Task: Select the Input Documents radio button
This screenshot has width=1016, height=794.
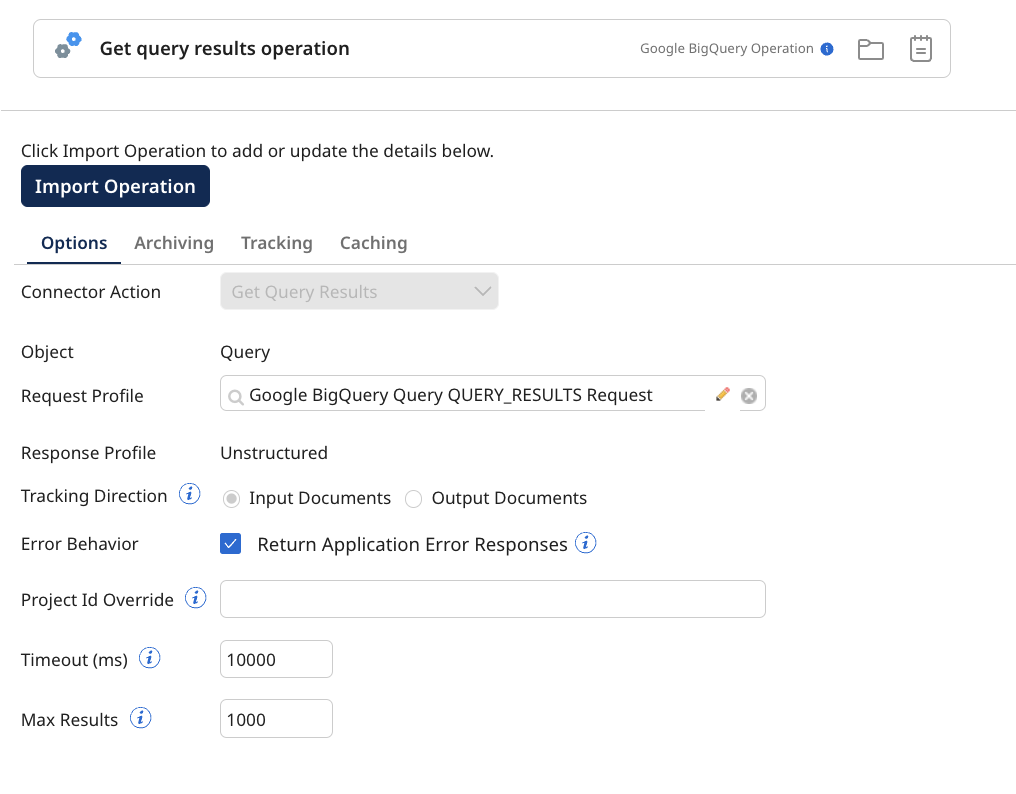Action: [231, 498]
